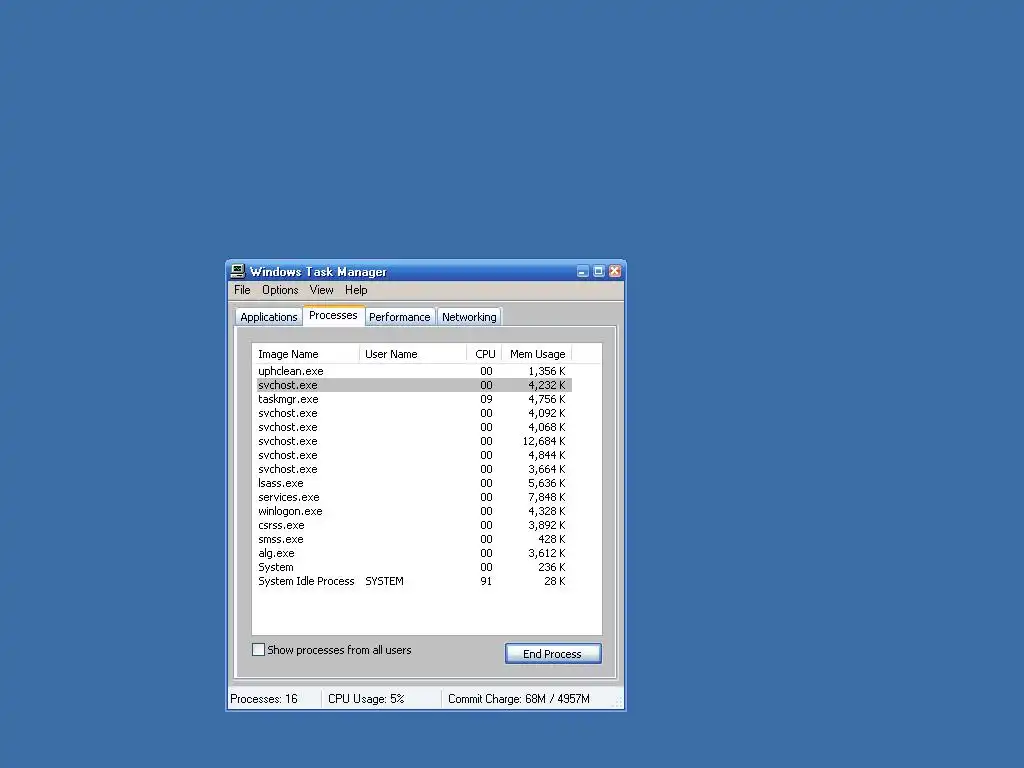The height and width of the screenshot is (768, 1024).
Task: Select svchost.exe using 3,664 K
Action: pyautogui.click(x=414, y=470)
